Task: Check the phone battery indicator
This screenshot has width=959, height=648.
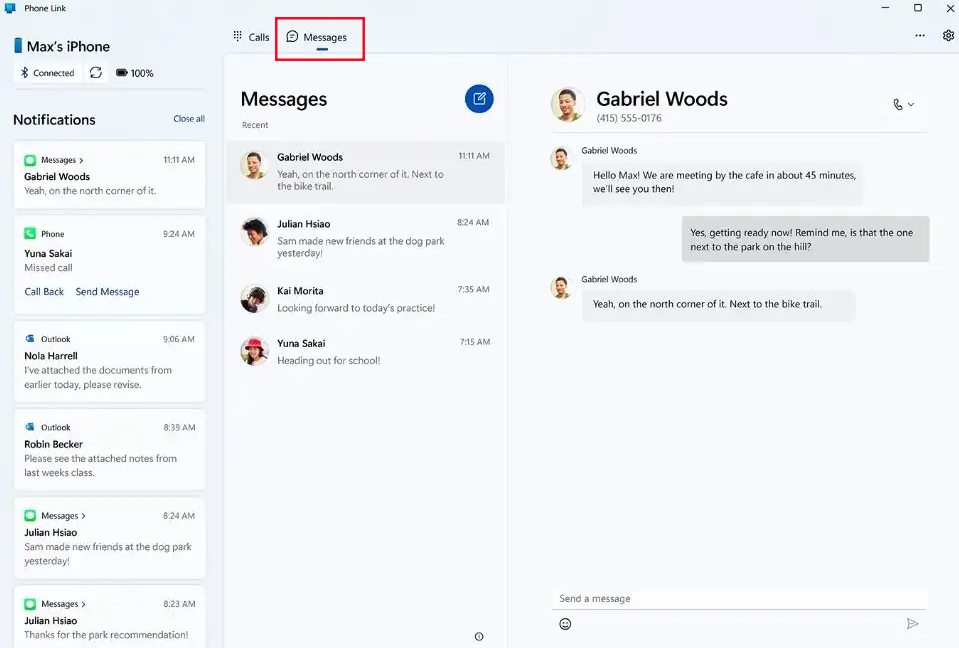Action: point(134,72)
